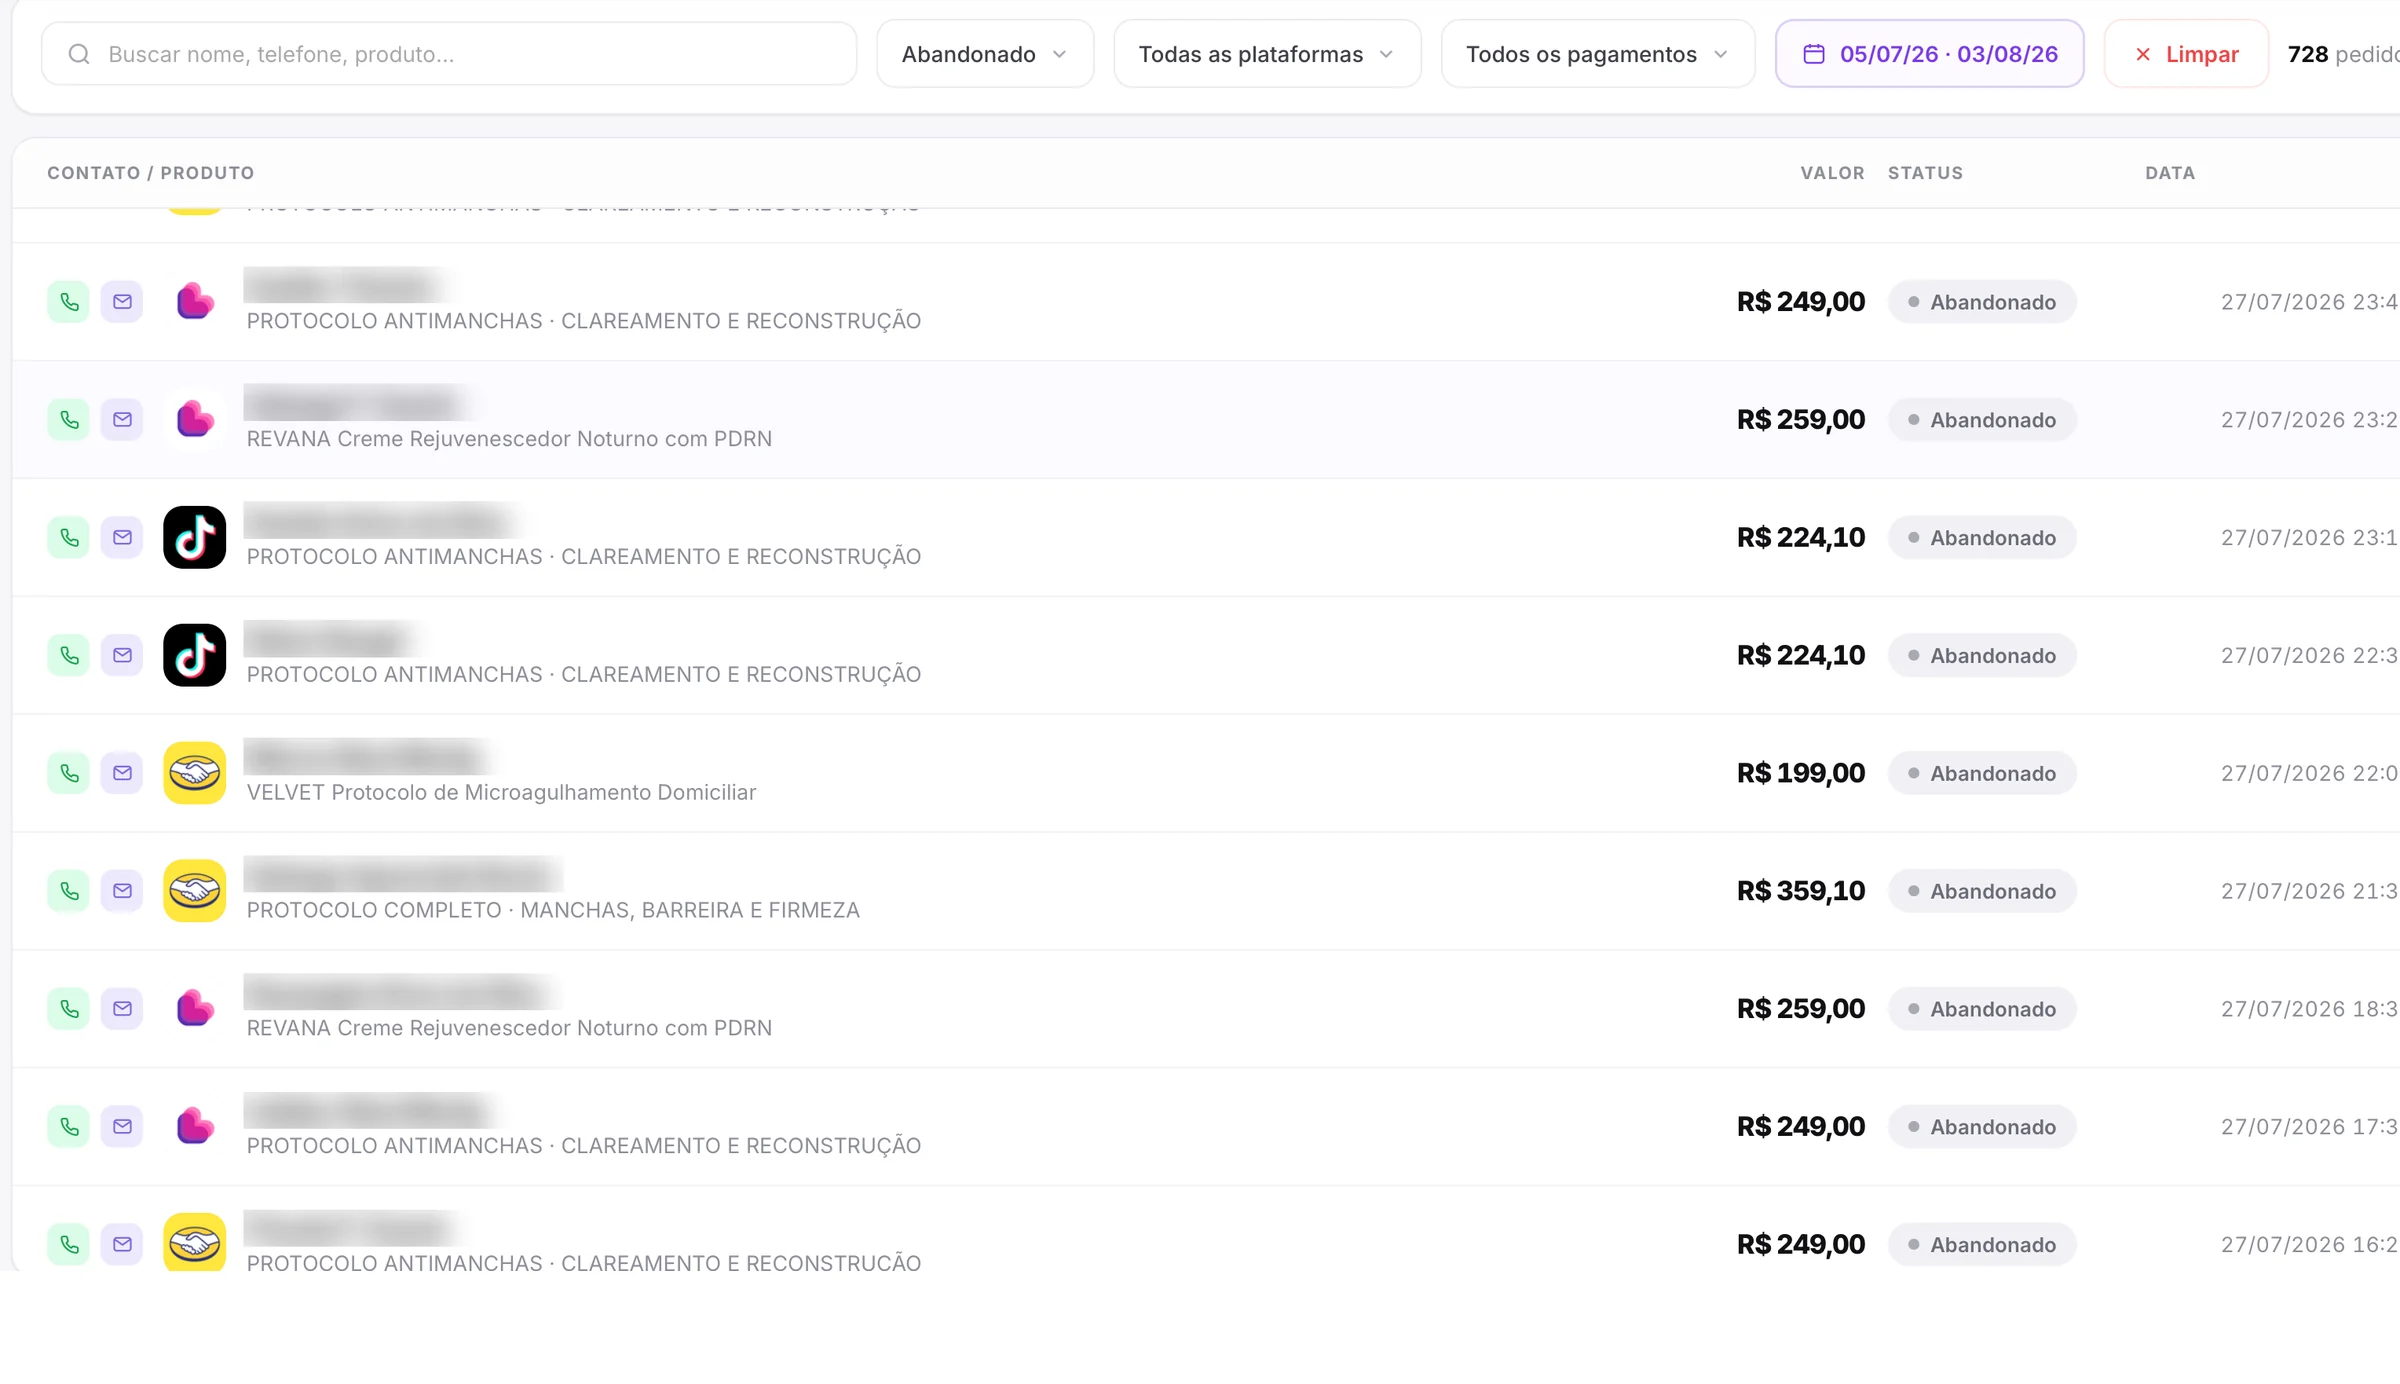
Task: Click email icon in PROTOCOLO COMPLETO row
Action: tap(122, 891)
